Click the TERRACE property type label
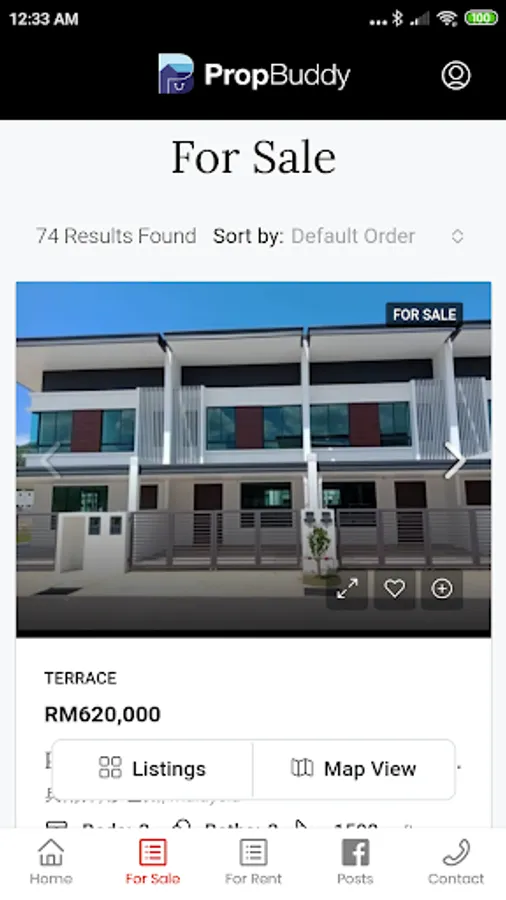The width and height of the screenshot is (506, 900). 80,678
